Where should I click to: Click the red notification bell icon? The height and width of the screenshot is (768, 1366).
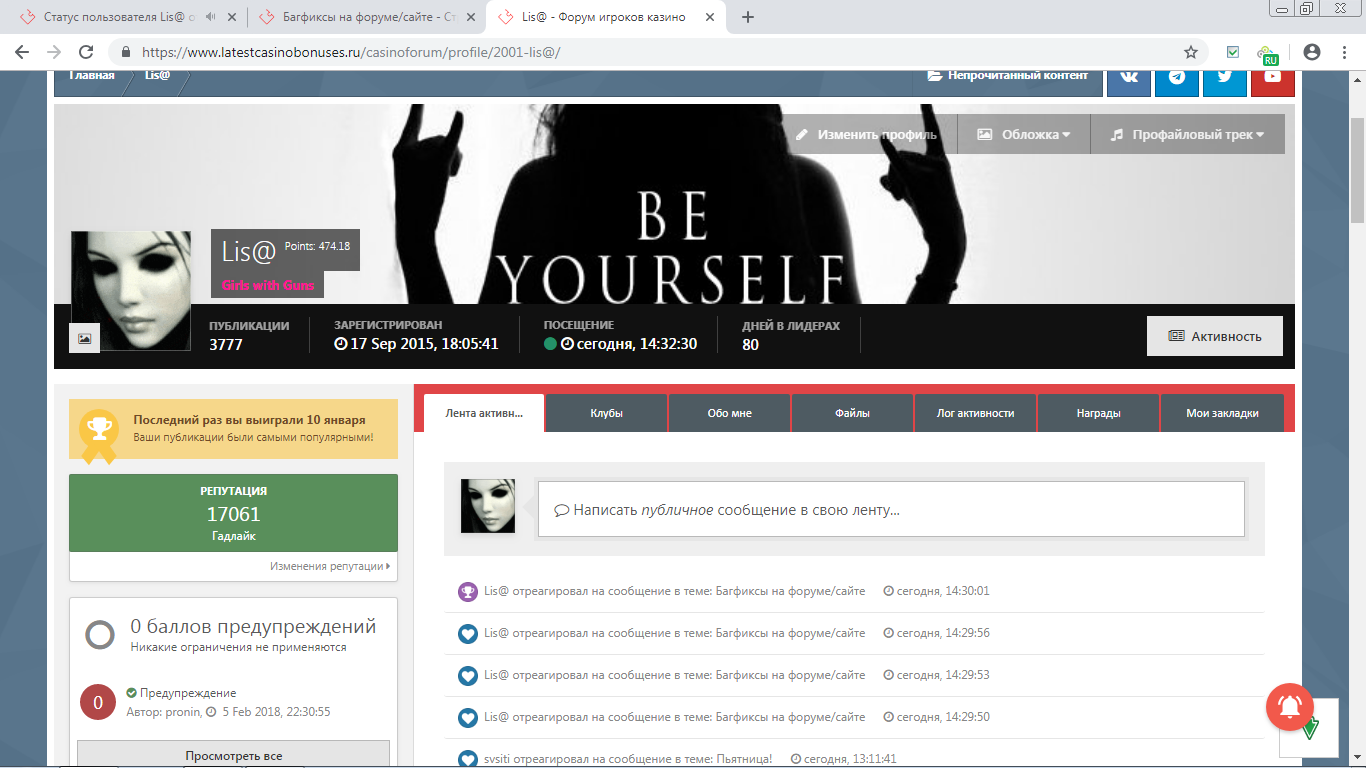1289,707
